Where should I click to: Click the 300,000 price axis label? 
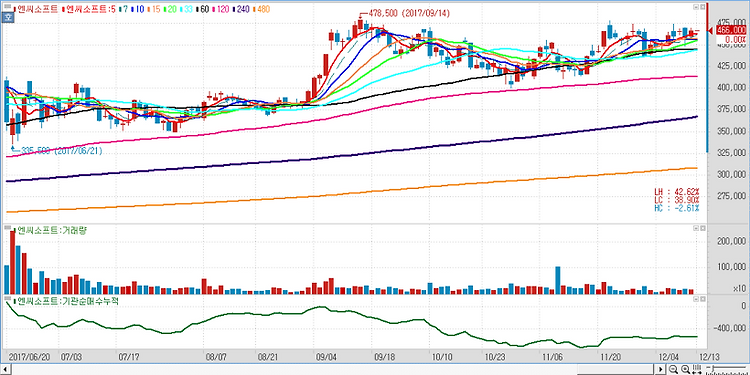[x=731, y=175]
